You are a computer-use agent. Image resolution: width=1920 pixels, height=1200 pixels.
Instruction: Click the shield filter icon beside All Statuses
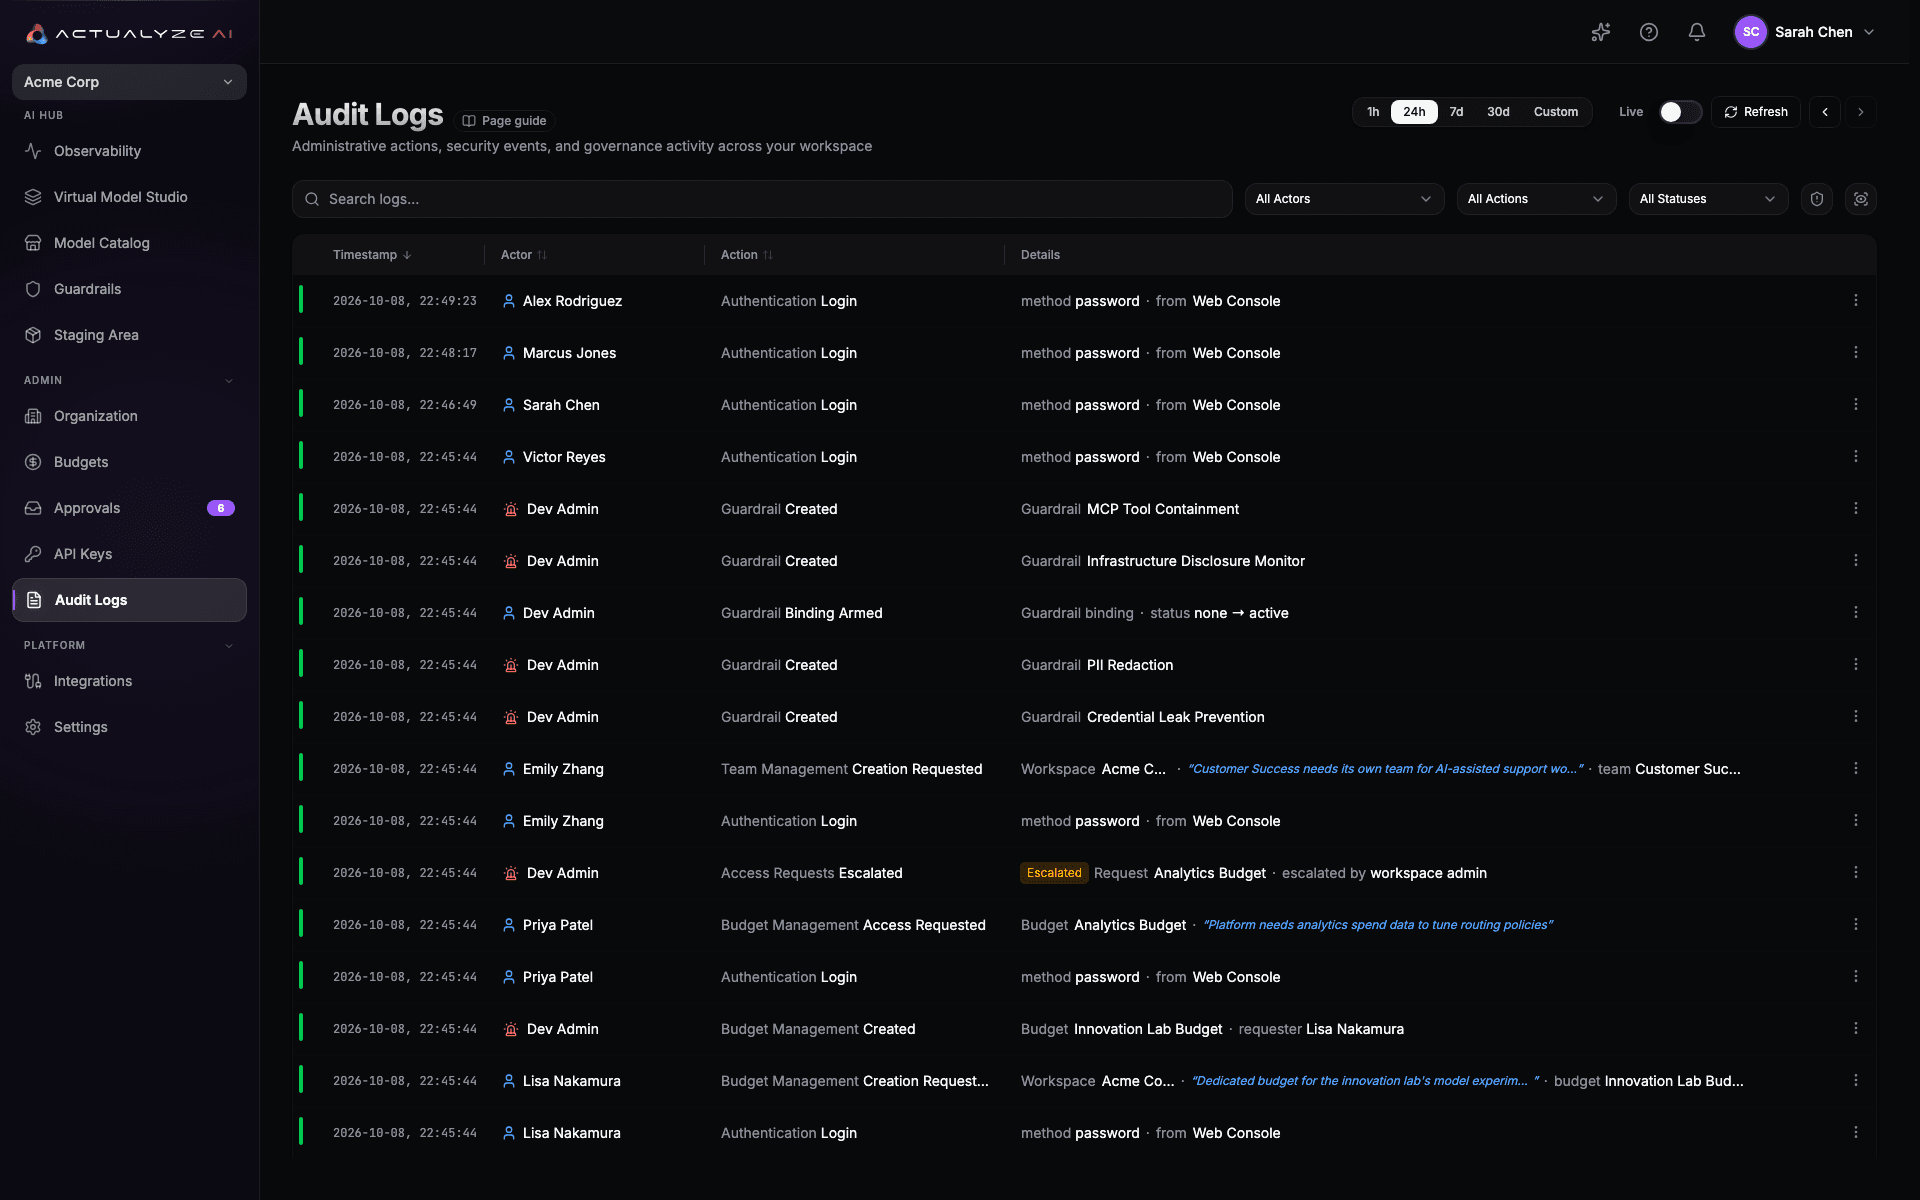pos(1817,199)
